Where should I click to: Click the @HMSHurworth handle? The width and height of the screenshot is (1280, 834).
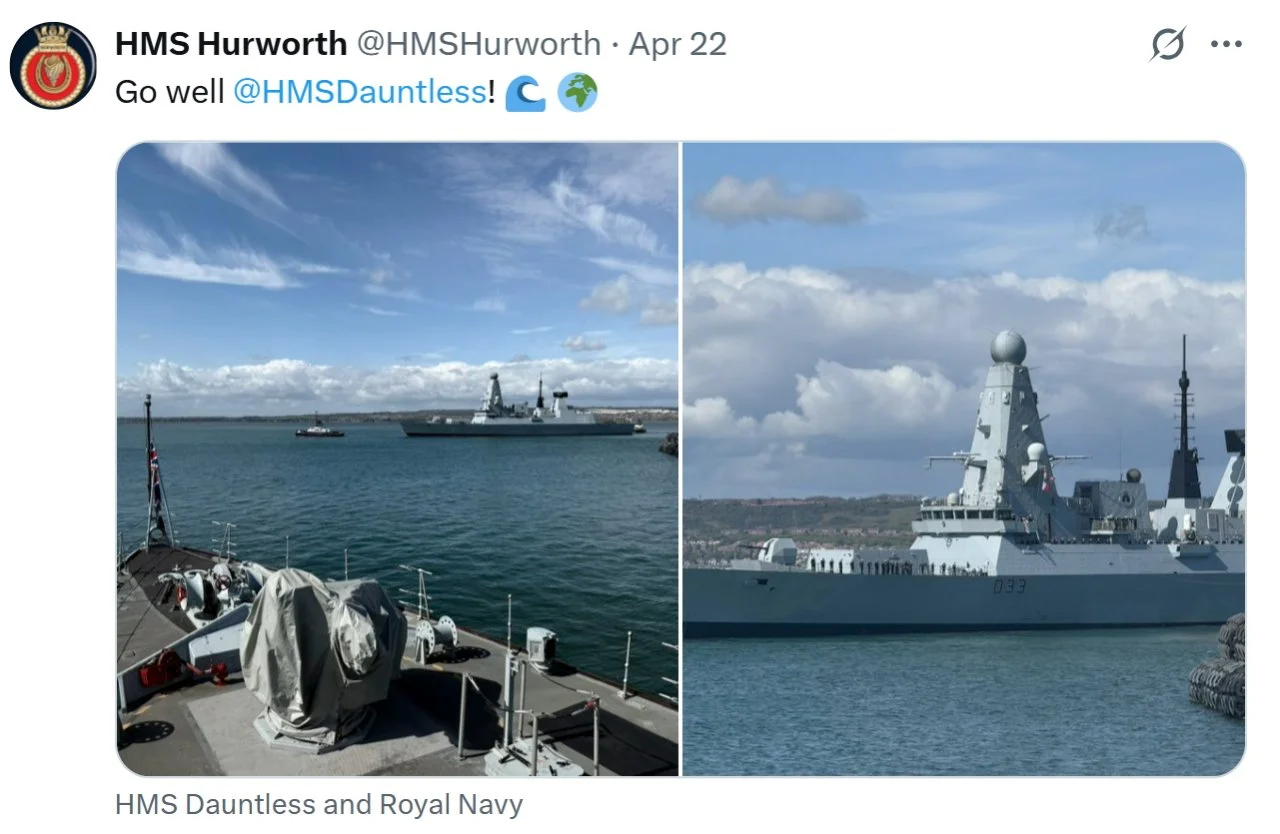(479, 44)
